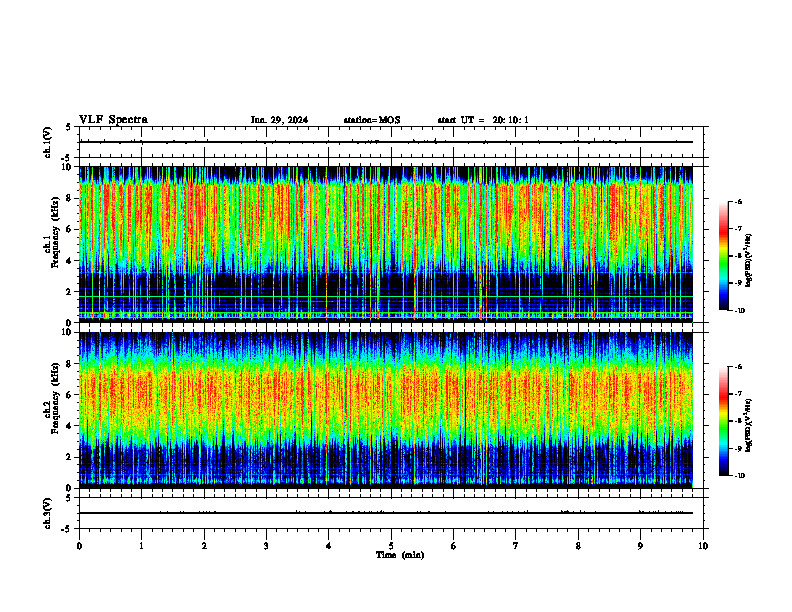Click time-axis tick label "6" below ch.3

click(x=453, y=546)
